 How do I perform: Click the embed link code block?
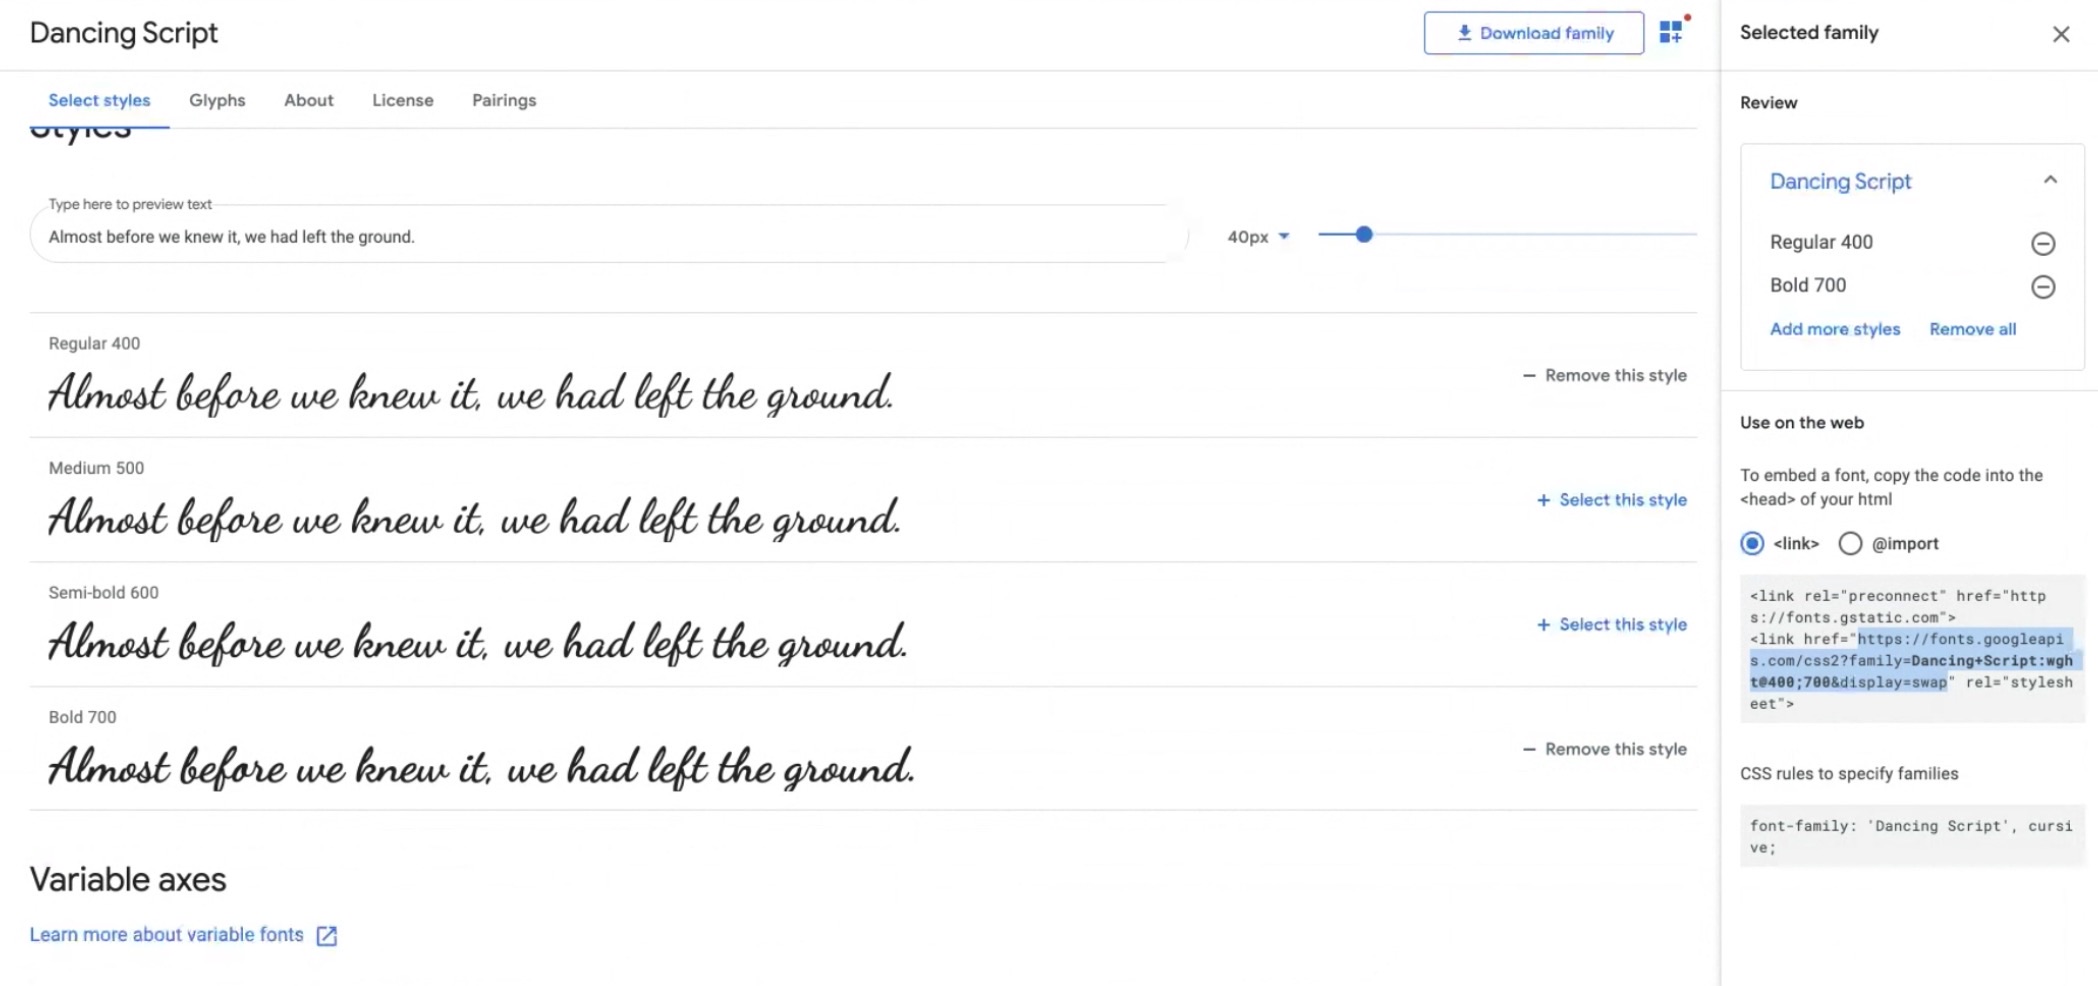[x=1912, y=649]
